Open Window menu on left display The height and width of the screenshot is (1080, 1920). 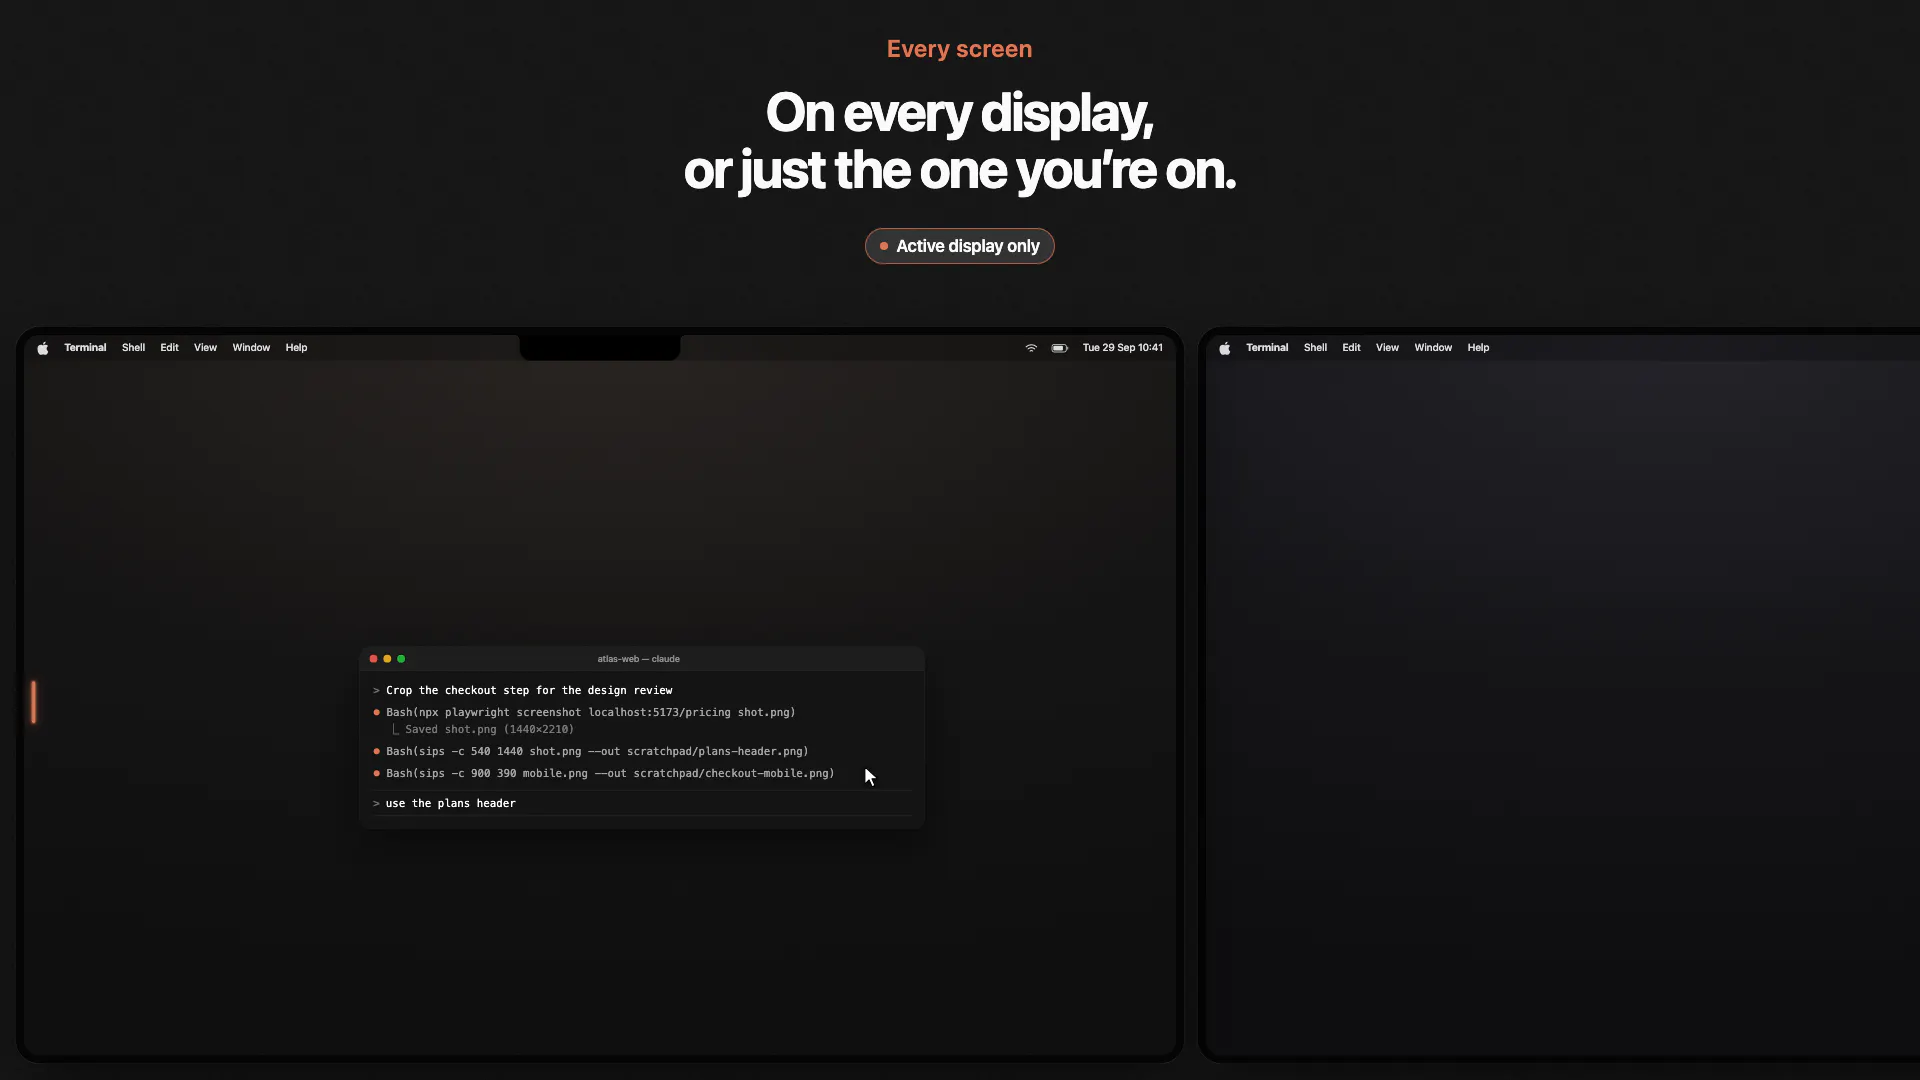pyautogui.click(x=251, y=348)
